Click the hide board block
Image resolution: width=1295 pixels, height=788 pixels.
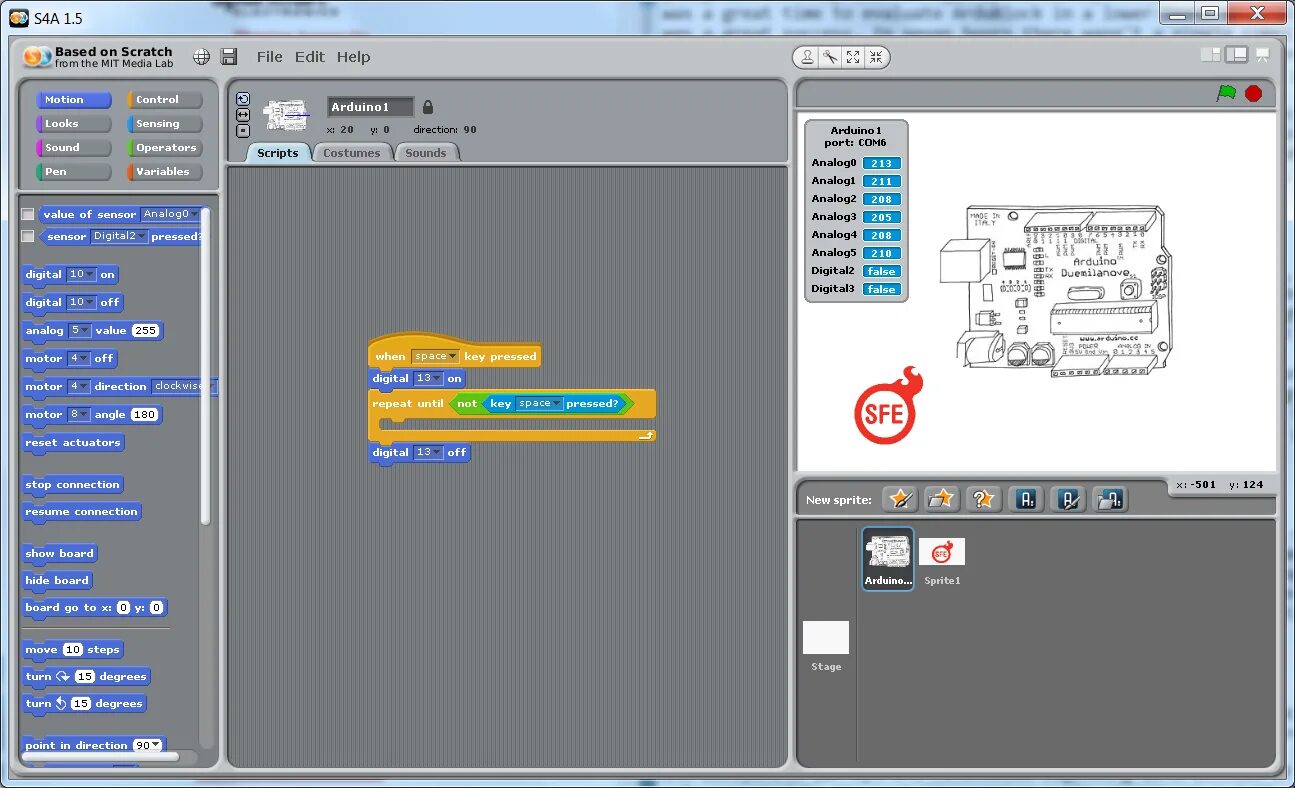coord(58,580)
